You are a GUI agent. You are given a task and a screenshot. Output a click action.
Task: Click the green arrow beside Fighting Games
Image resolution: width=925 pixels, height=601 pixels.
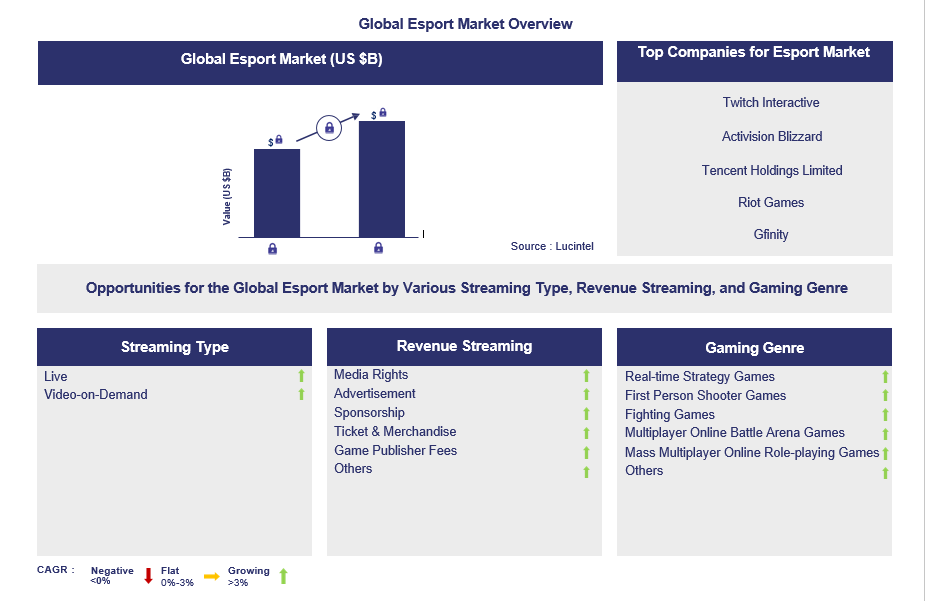(885, 415)
